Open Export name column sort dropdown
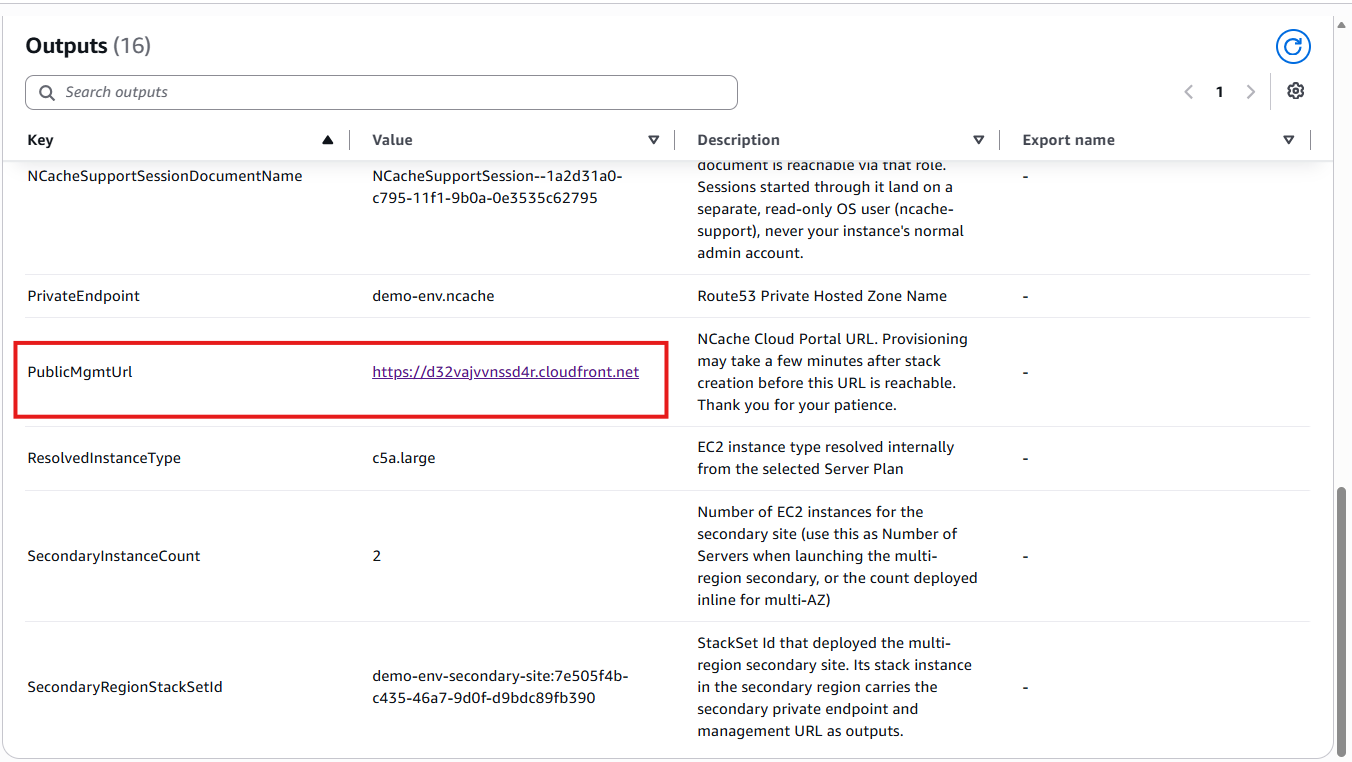Viewport: 1352px width, 762px height. (x=1288, y=140)
